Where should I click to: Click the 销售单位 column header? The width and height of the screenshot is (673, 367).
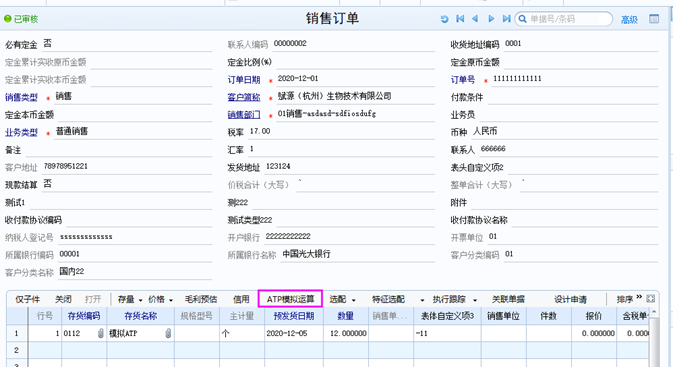(x=503, y=316)
